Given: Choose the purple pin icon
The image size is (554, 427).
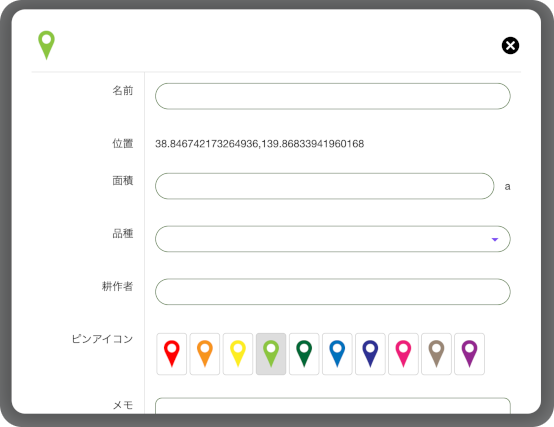Looking at the screenshot, I should [470, 354].
